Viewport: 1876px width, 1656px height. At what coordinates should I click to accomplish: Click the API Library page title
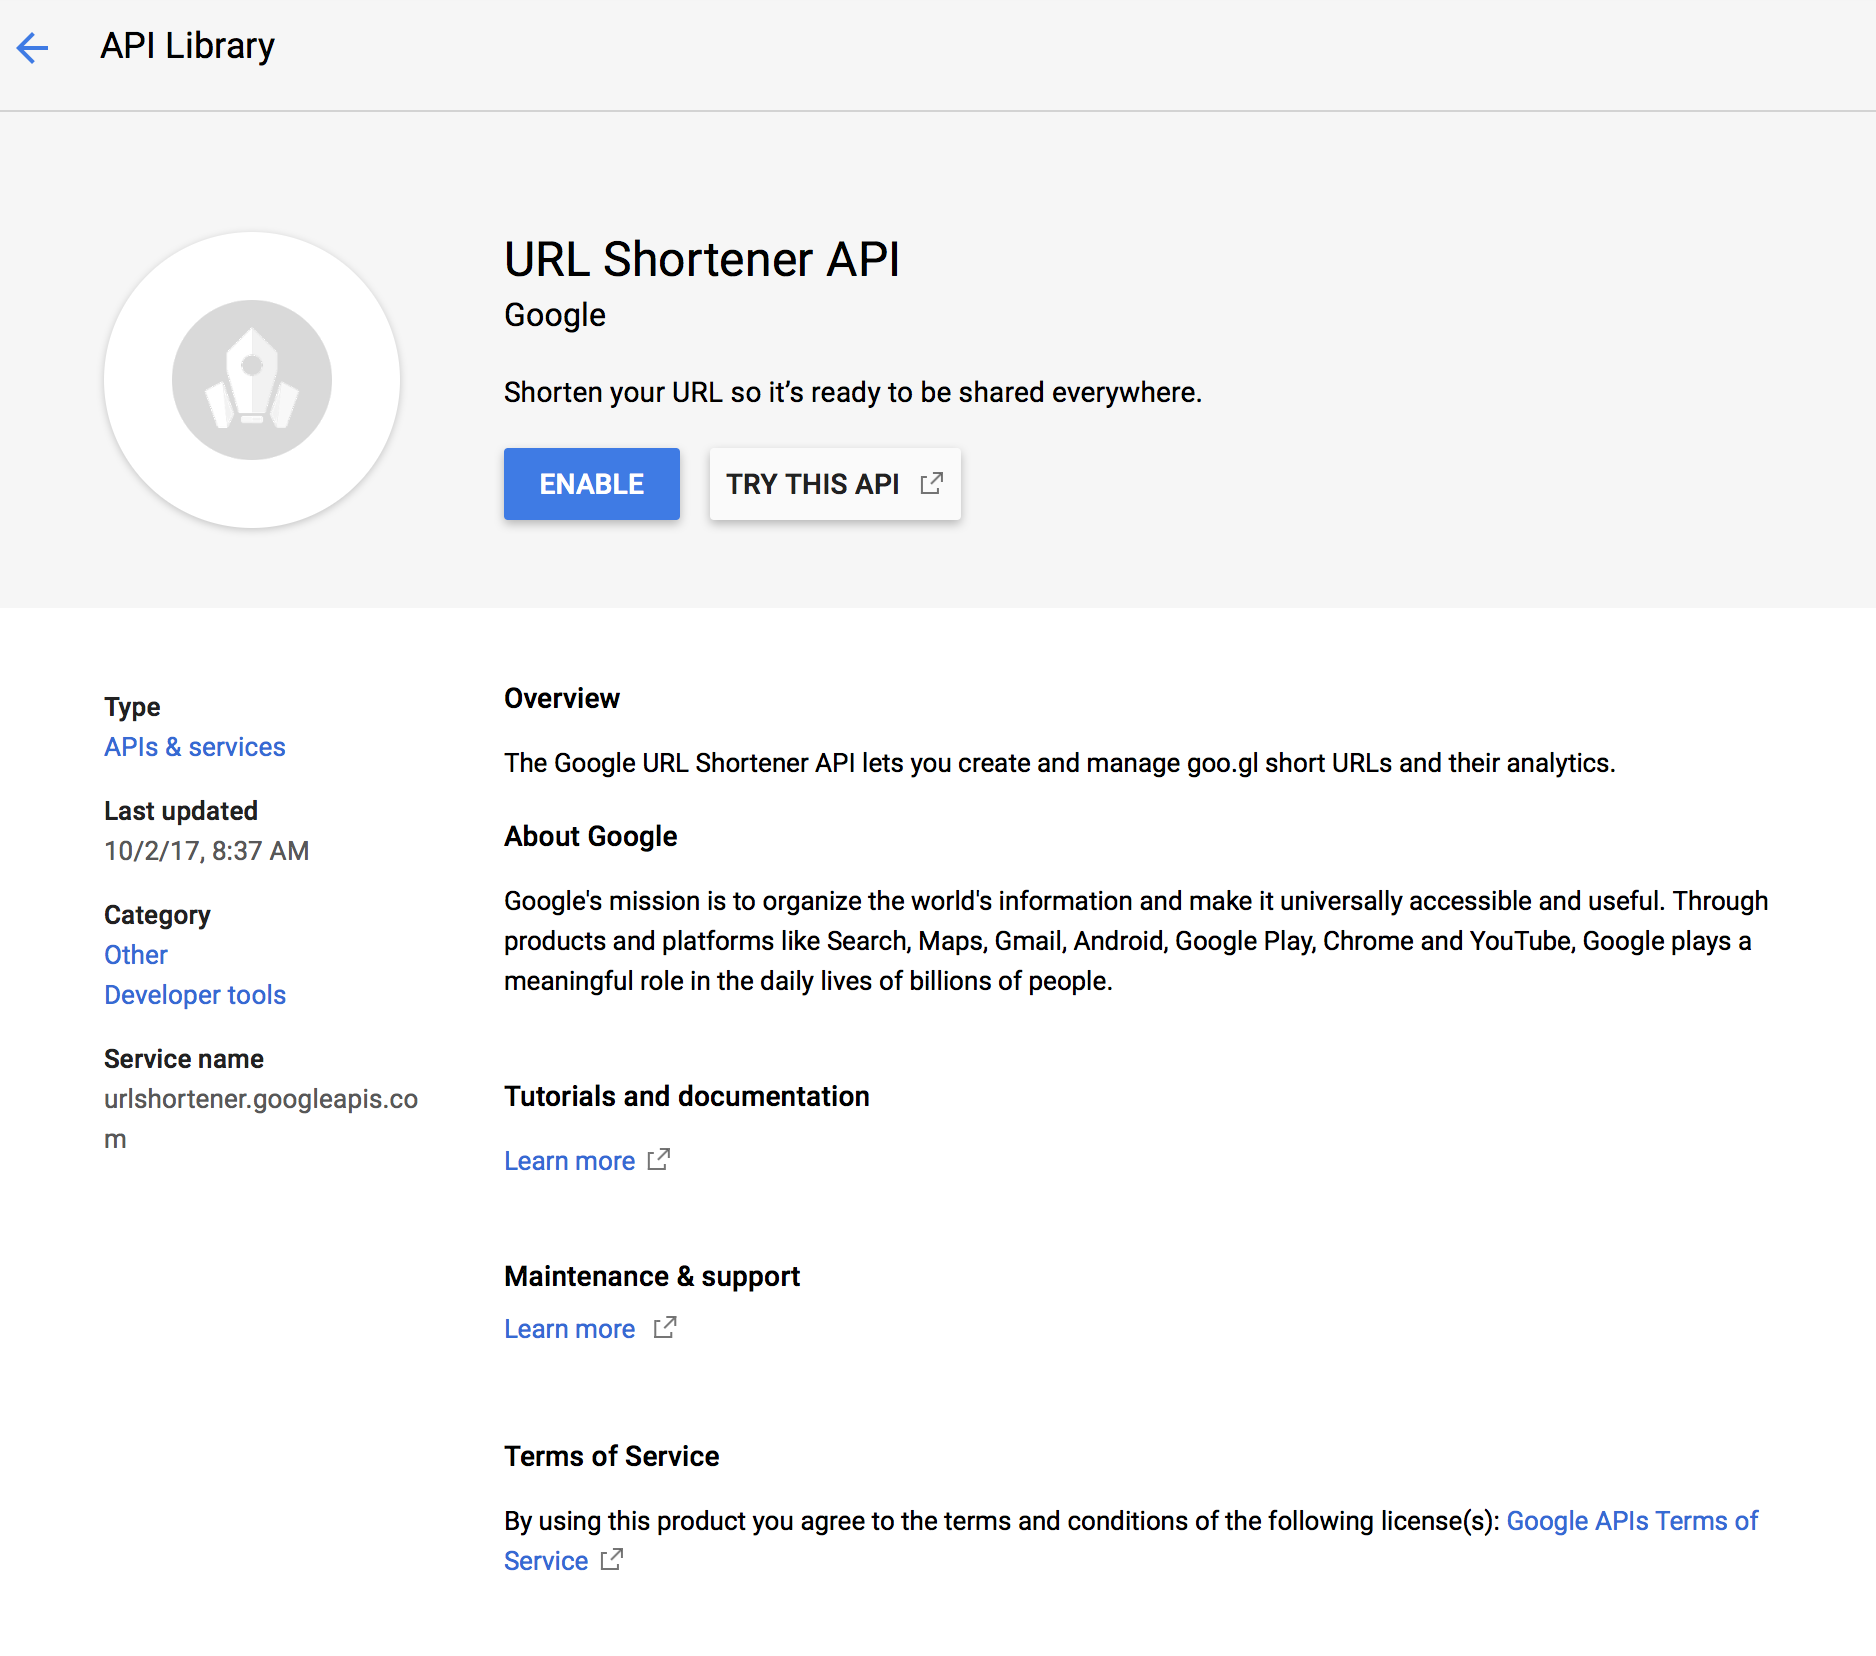pos(187,46)
